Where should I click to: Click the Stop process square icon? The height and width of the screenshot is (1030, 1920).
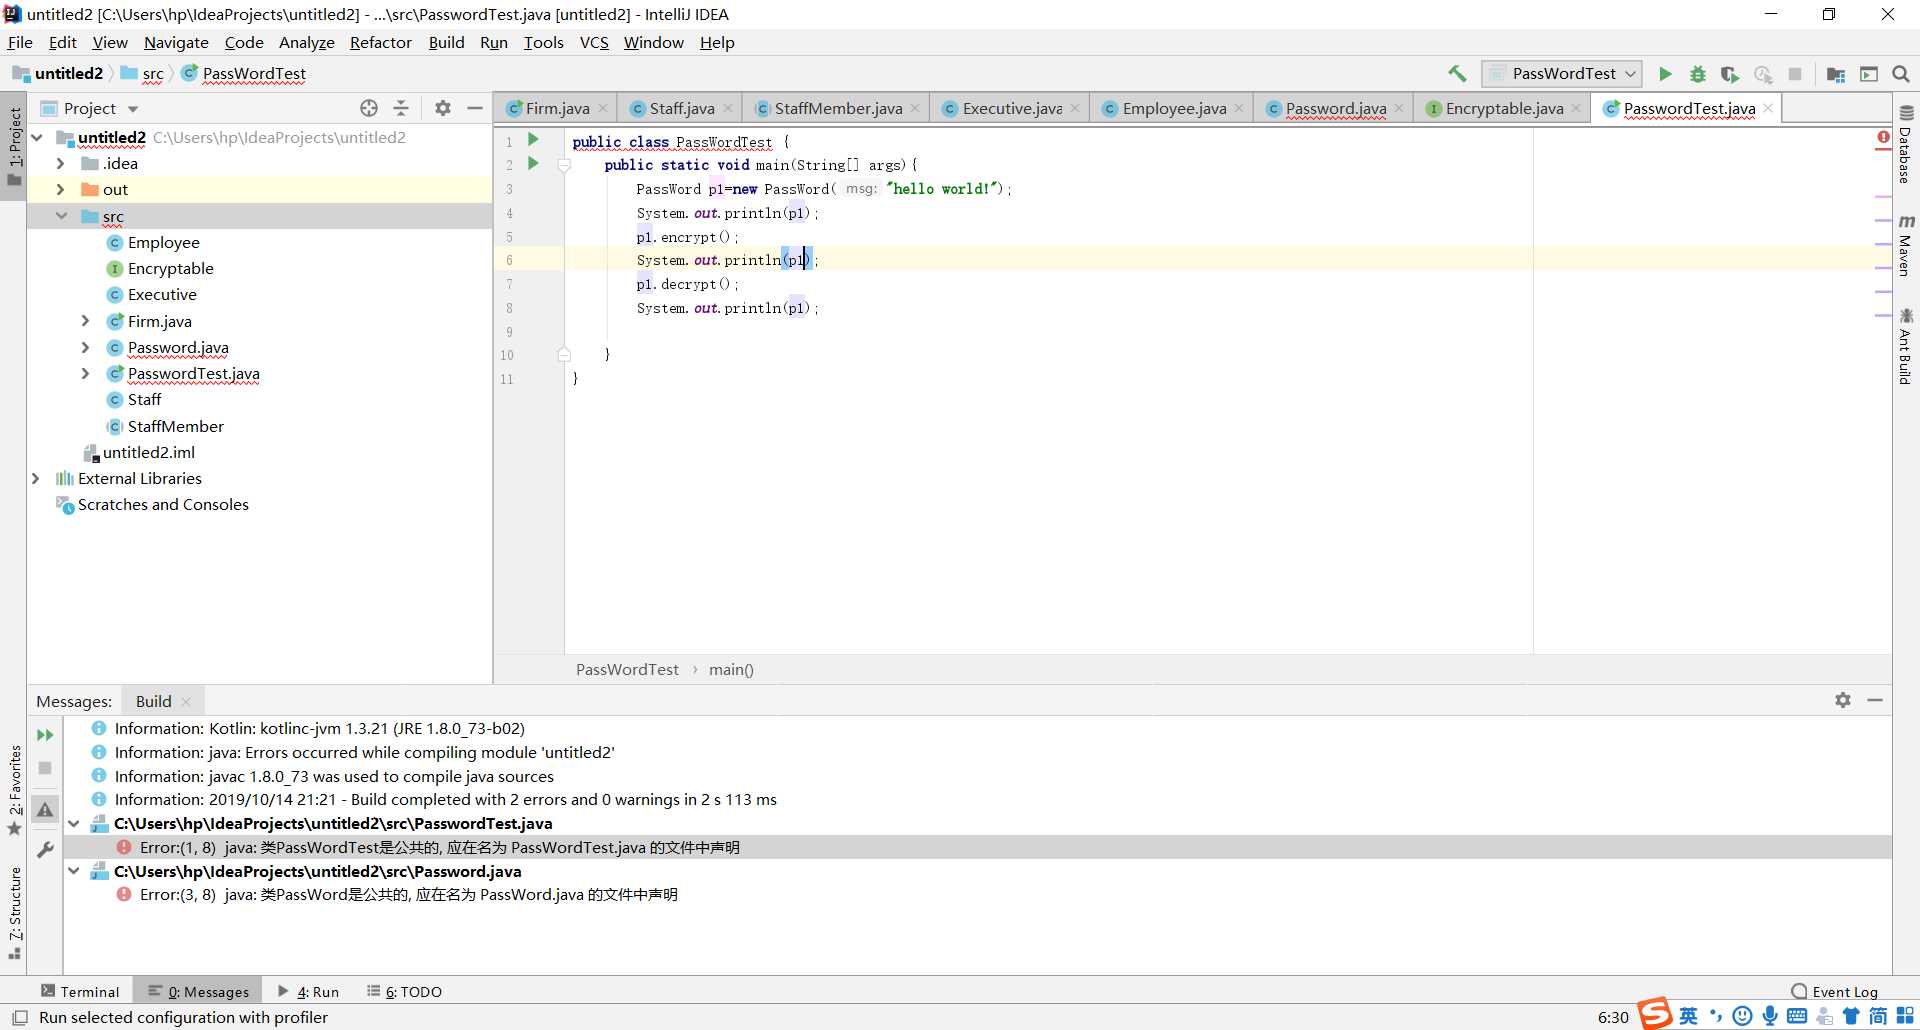point(1795,74)
